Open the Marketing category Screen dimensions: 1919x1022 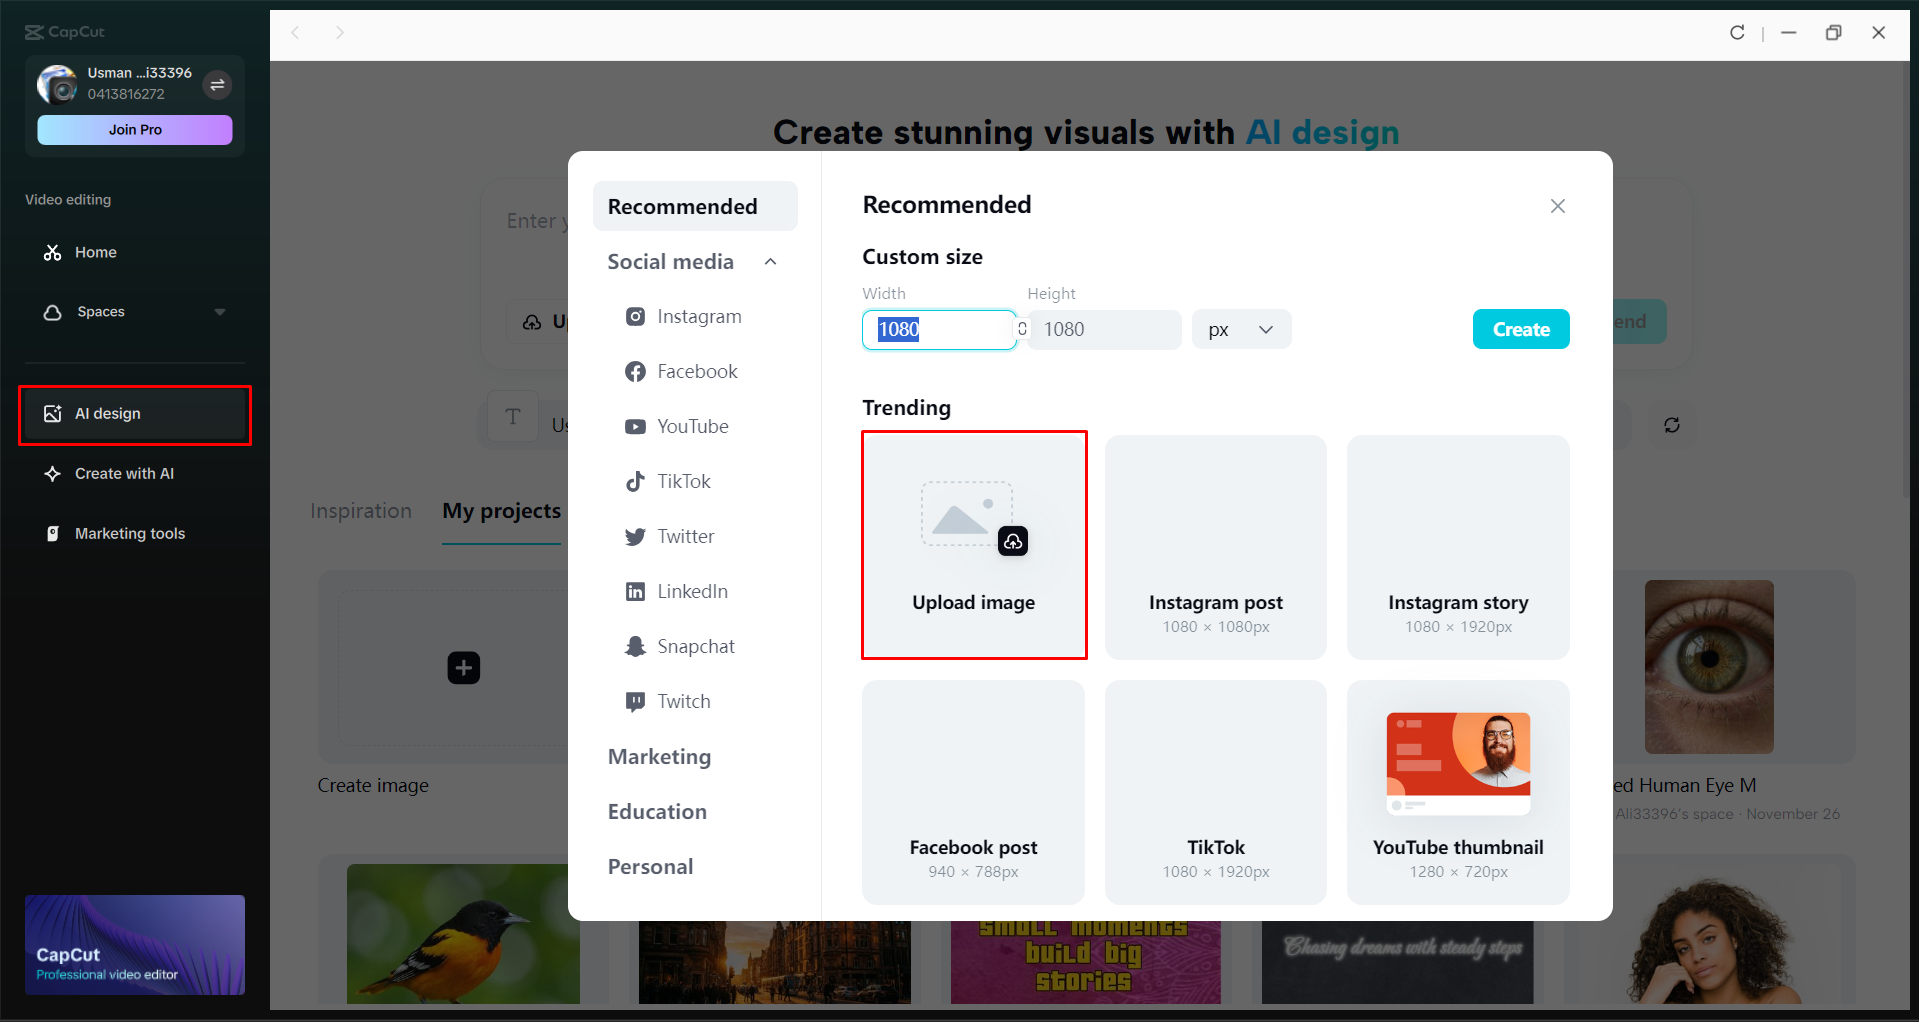(x=659, y=757)
